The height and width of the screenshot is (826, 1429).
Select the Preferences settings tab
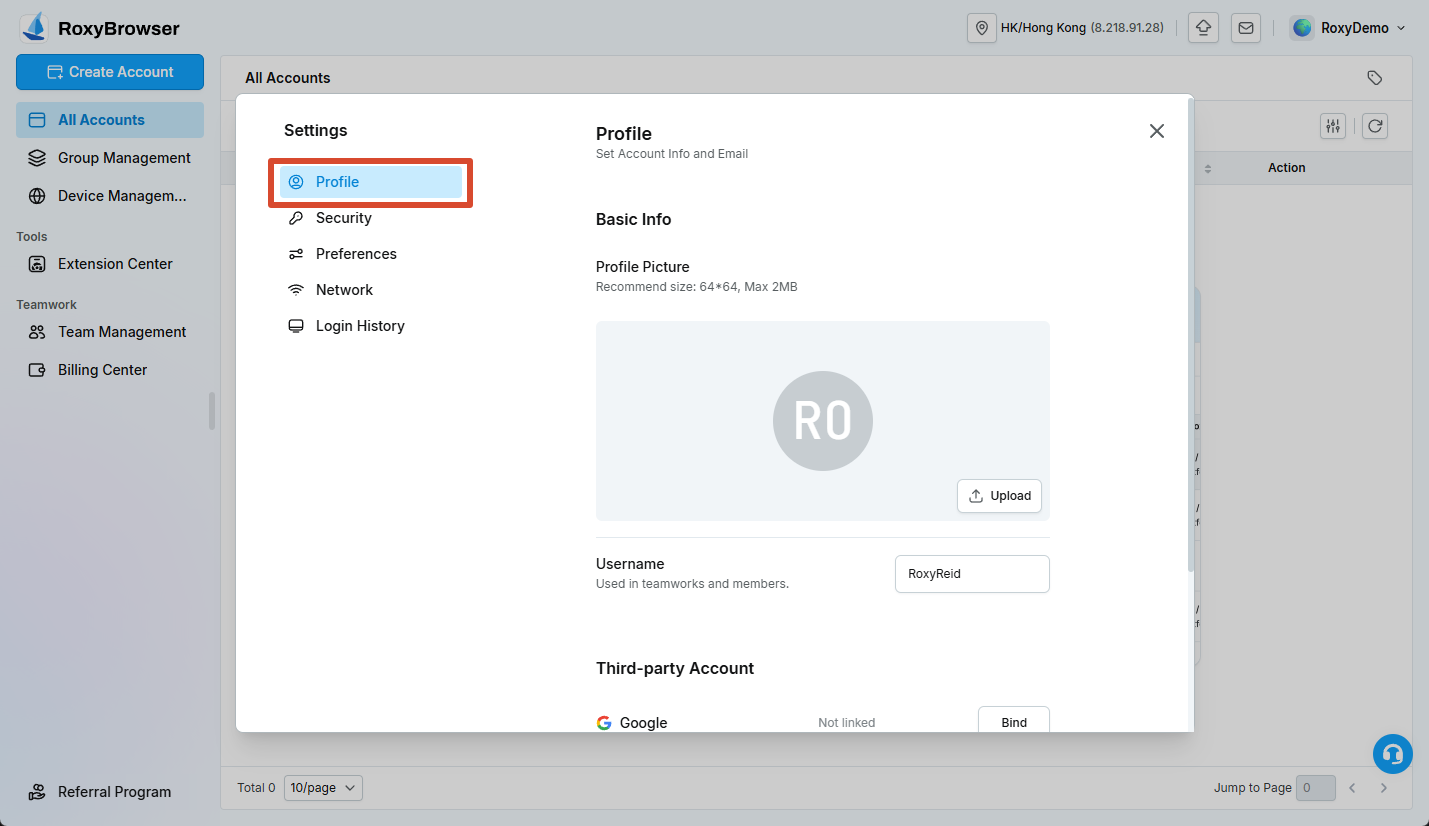click(x=371, y=254)
